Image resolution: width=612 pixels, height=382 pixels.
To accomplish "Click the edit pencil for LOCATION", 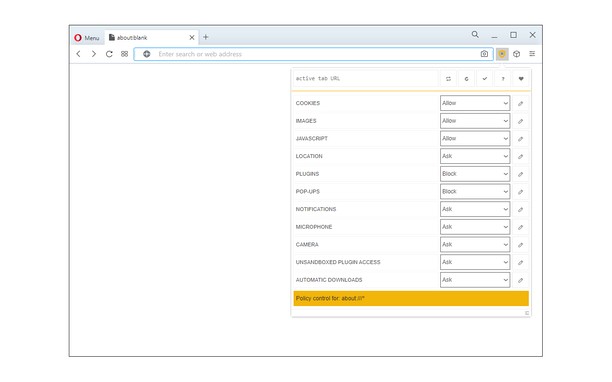I will click(x=521, y=156).
